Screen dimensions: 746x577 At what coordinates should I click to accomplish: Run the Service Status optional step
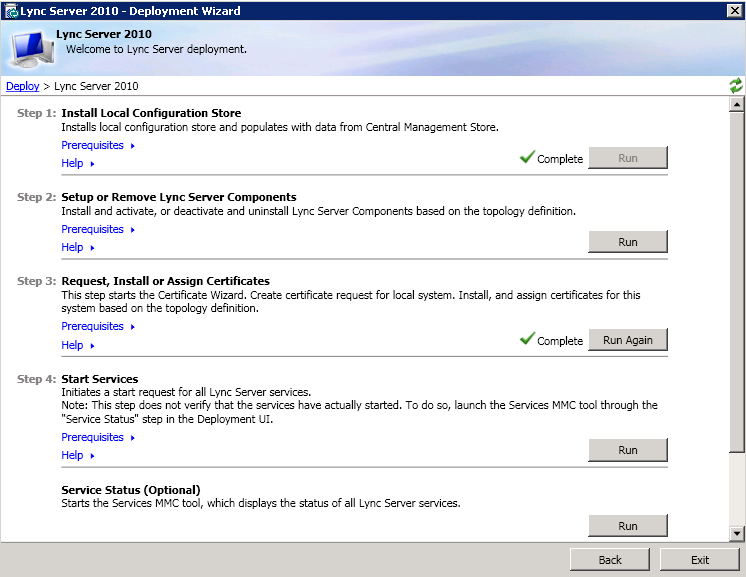(x=627, y=526)
